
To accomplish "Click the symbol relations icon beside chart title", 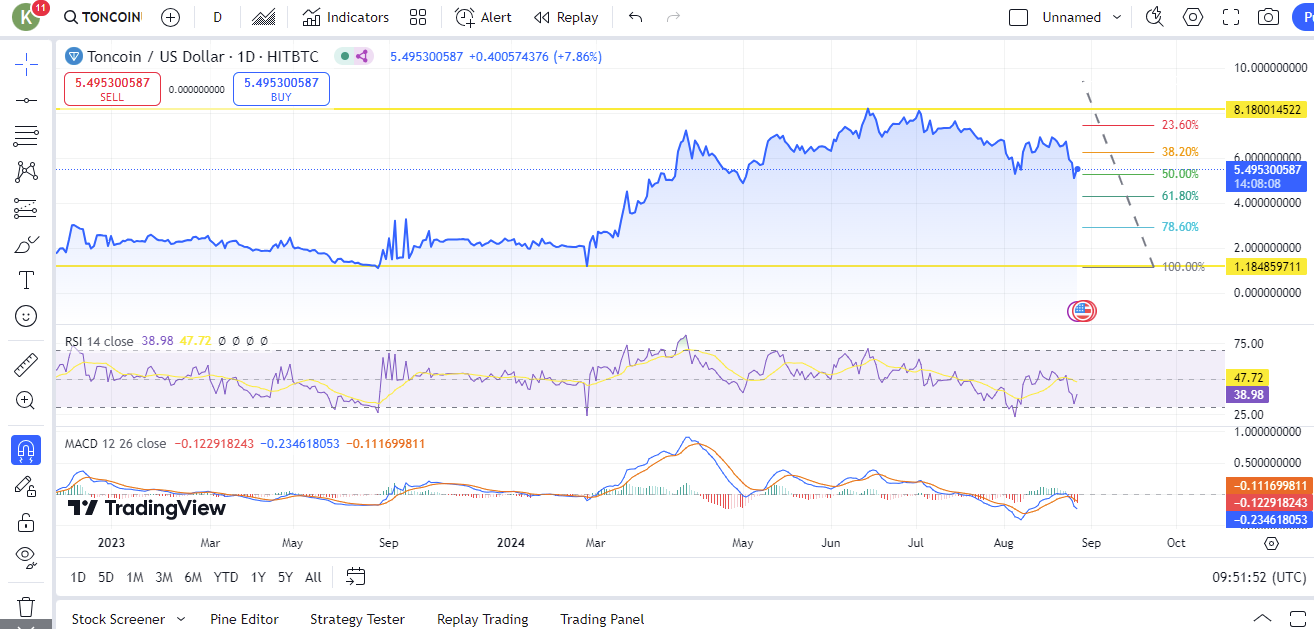I will coord(361,57).
